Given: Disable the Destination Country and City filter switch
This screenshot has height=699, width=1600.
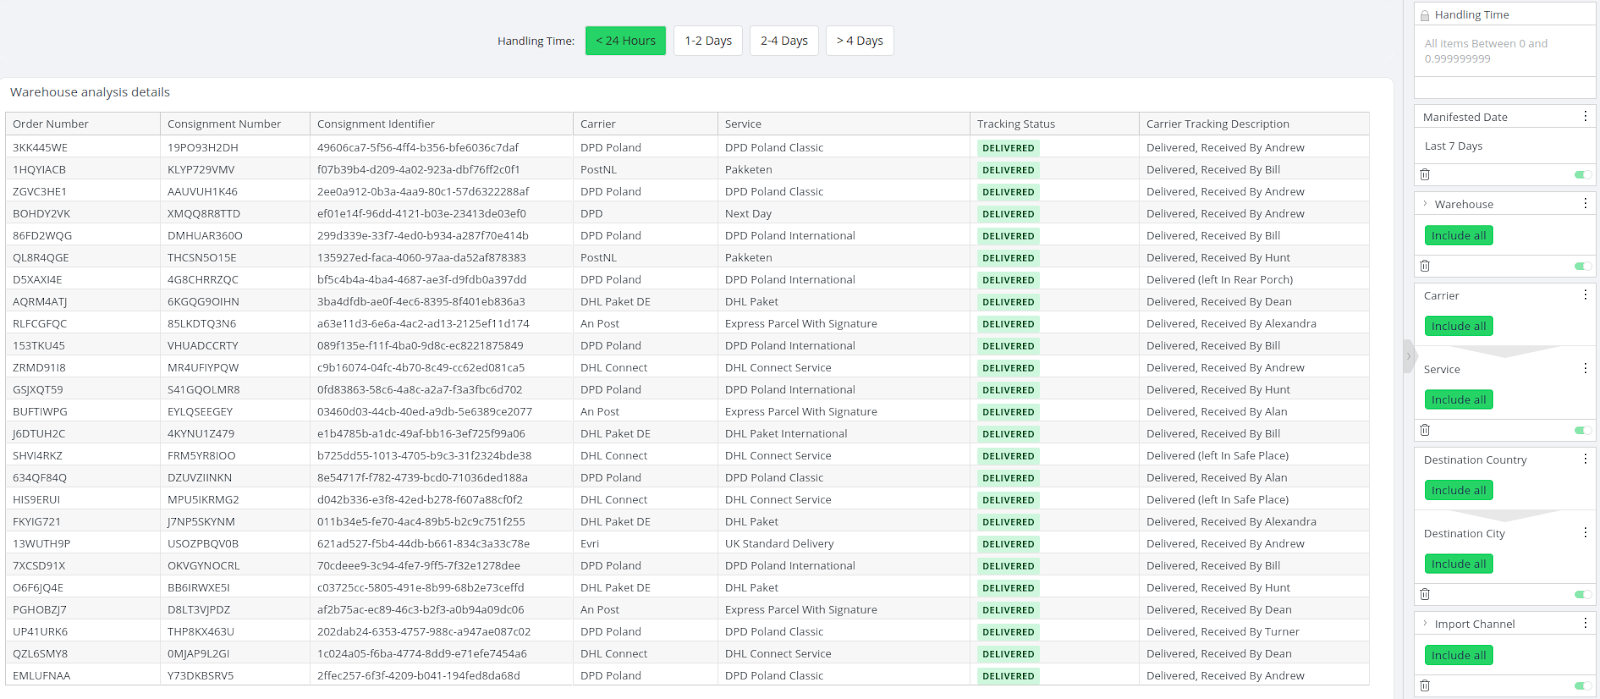Looking at the screenshot, I should (1582, 594).
